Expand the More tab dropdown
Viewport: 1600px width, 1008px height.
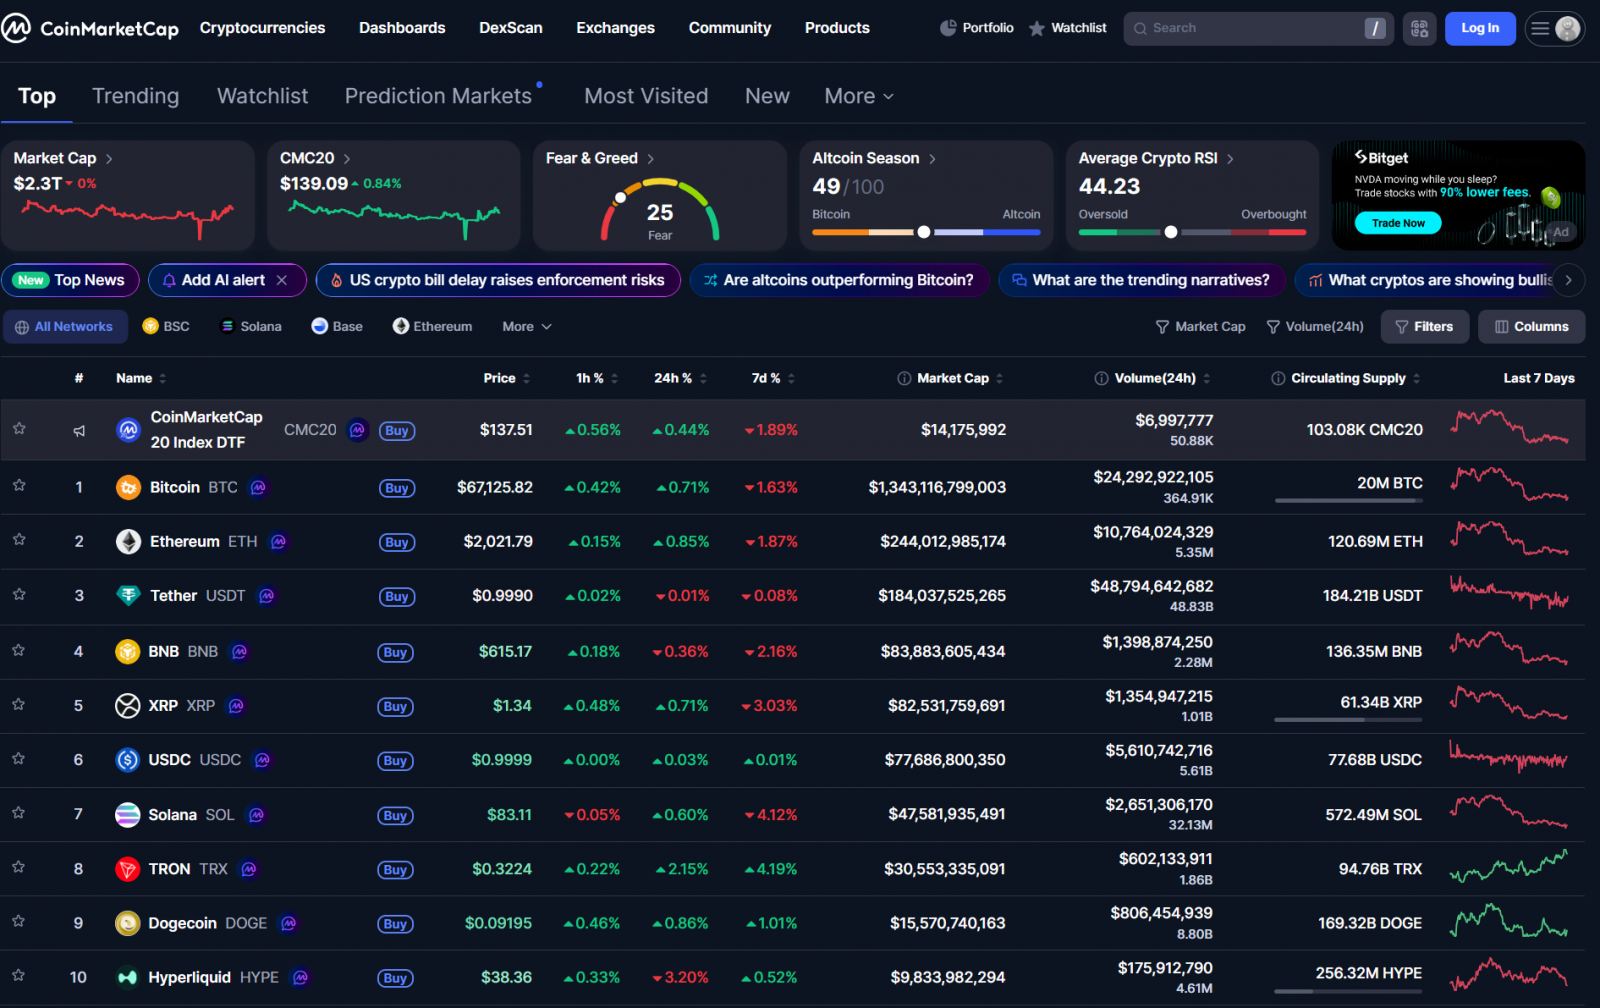(x=858, y=96)
